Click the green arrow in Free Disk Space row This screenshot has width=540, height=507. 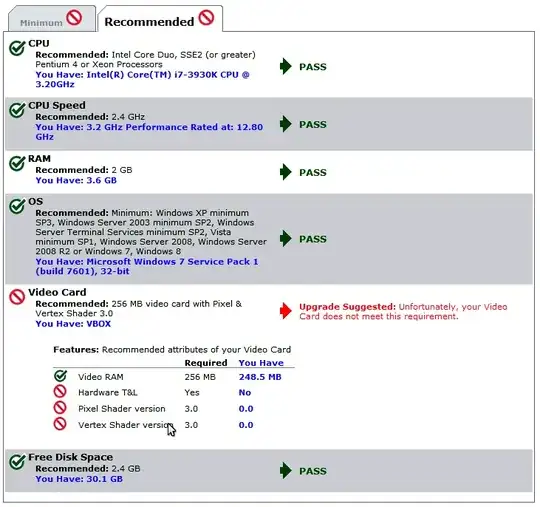(x=285, y=471)
